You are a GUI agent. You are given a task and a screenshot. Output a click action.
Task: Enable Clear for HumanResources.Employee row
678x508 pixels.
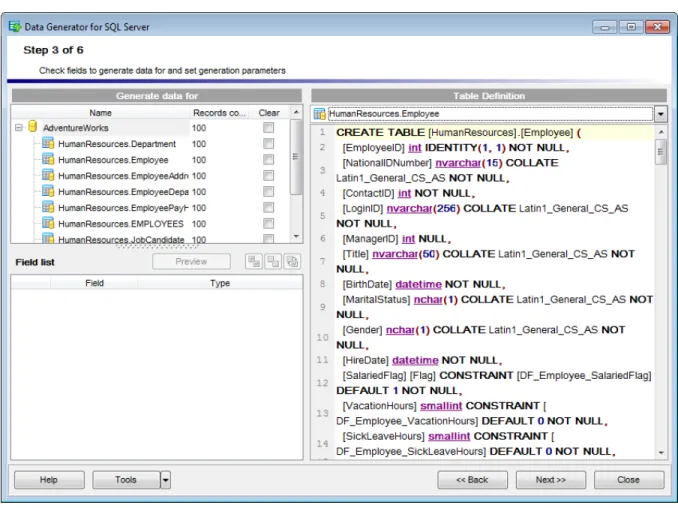269,160
